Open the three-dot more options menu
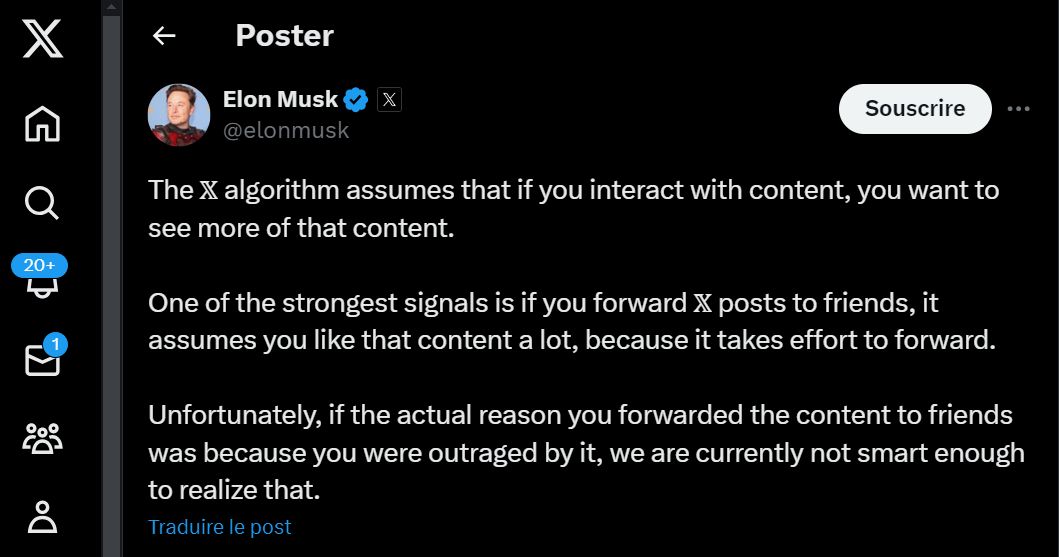This screenshot has height=557, width=1059. (x=1018, y=109)
